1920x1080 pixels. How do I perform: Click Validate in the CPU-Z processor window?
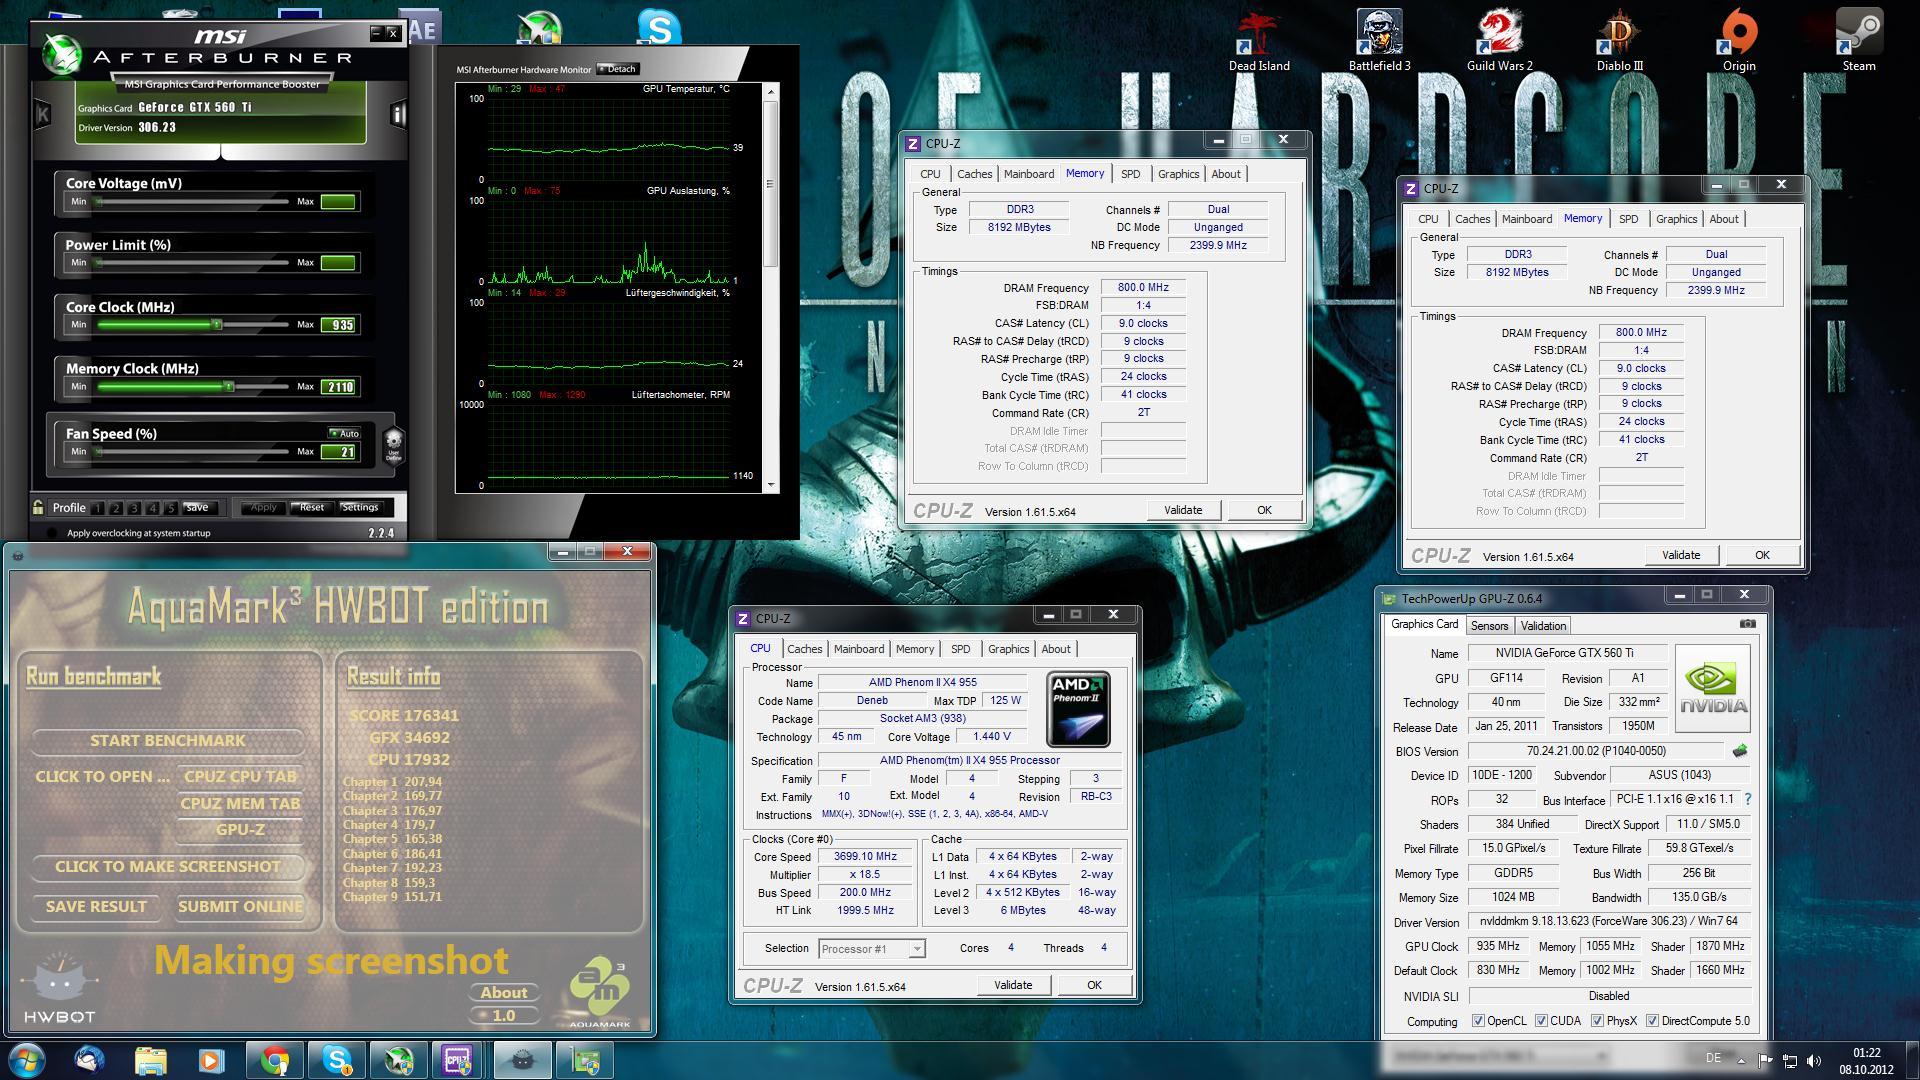1013,985
